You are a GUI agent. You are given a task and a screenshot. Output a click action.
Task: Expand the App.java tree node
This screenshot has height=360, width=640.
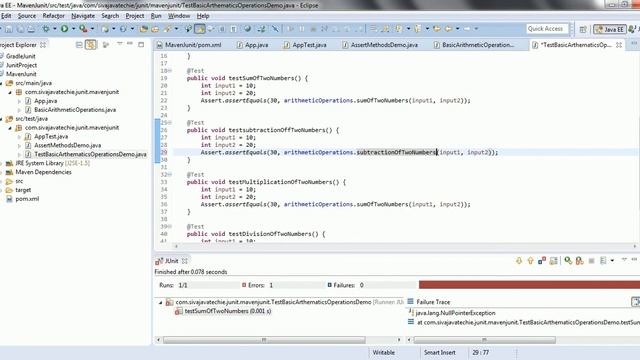(19, 101)
